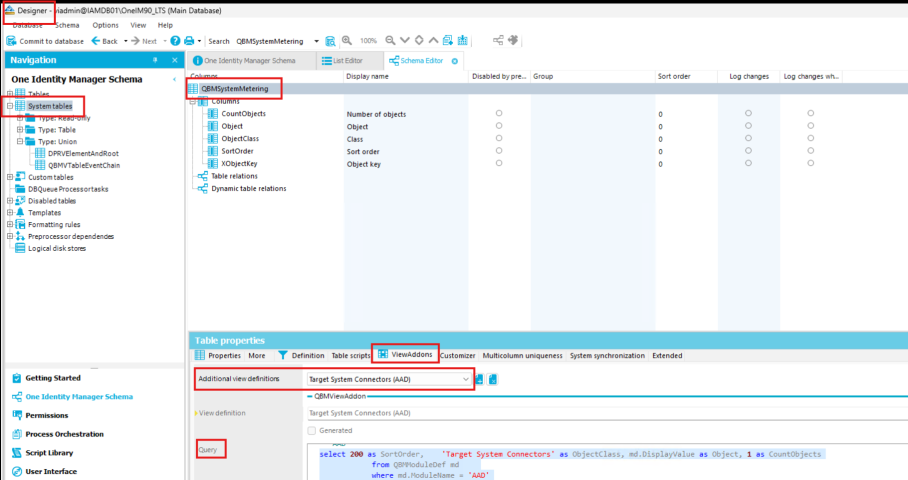The width and height of the screenshot is (908, 480).
Task: Collapse the Type: Union folder node
Action: coord(20,141)
